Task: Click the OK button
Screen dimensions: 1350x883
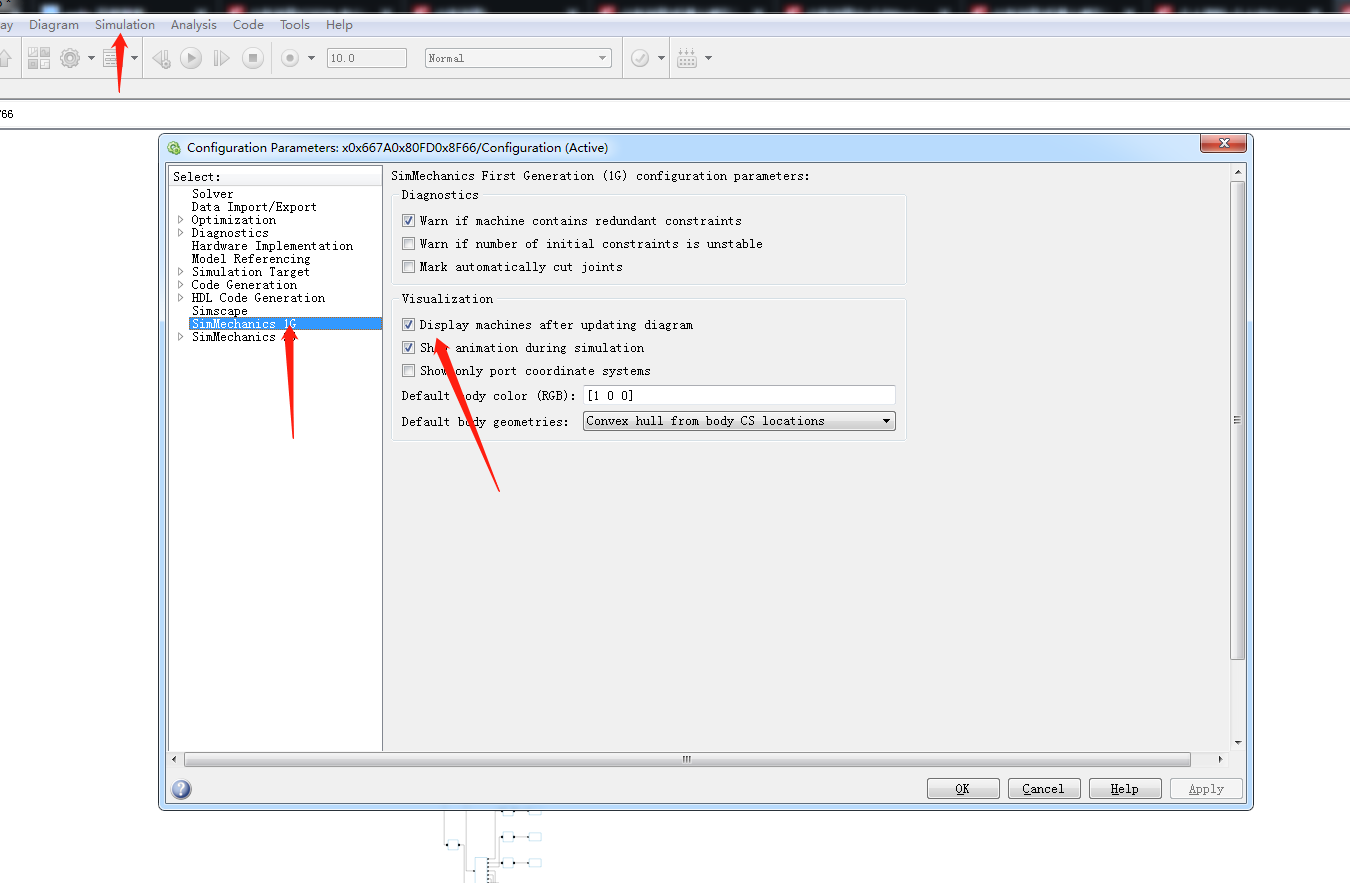Action: click(963, 789)
